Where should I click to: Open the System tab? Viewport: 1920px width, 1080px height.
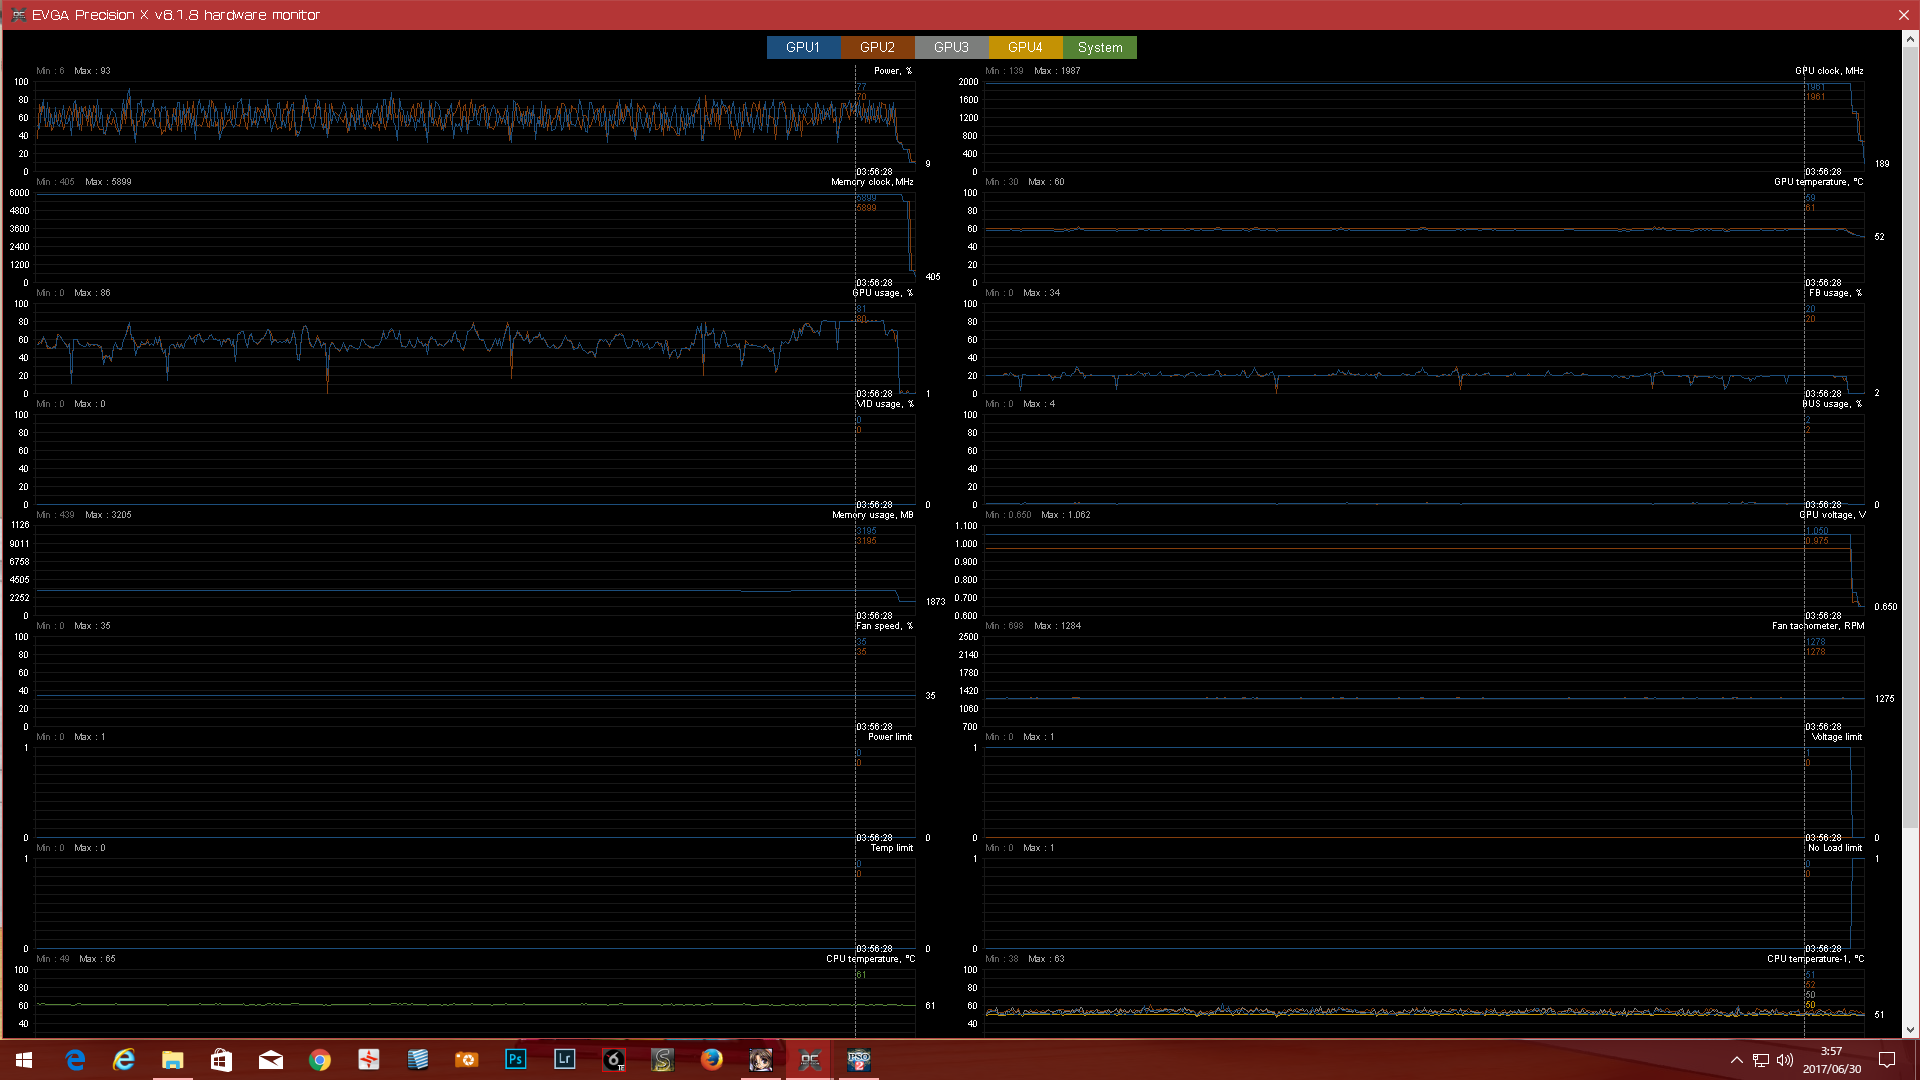(x=1100, y=47)
